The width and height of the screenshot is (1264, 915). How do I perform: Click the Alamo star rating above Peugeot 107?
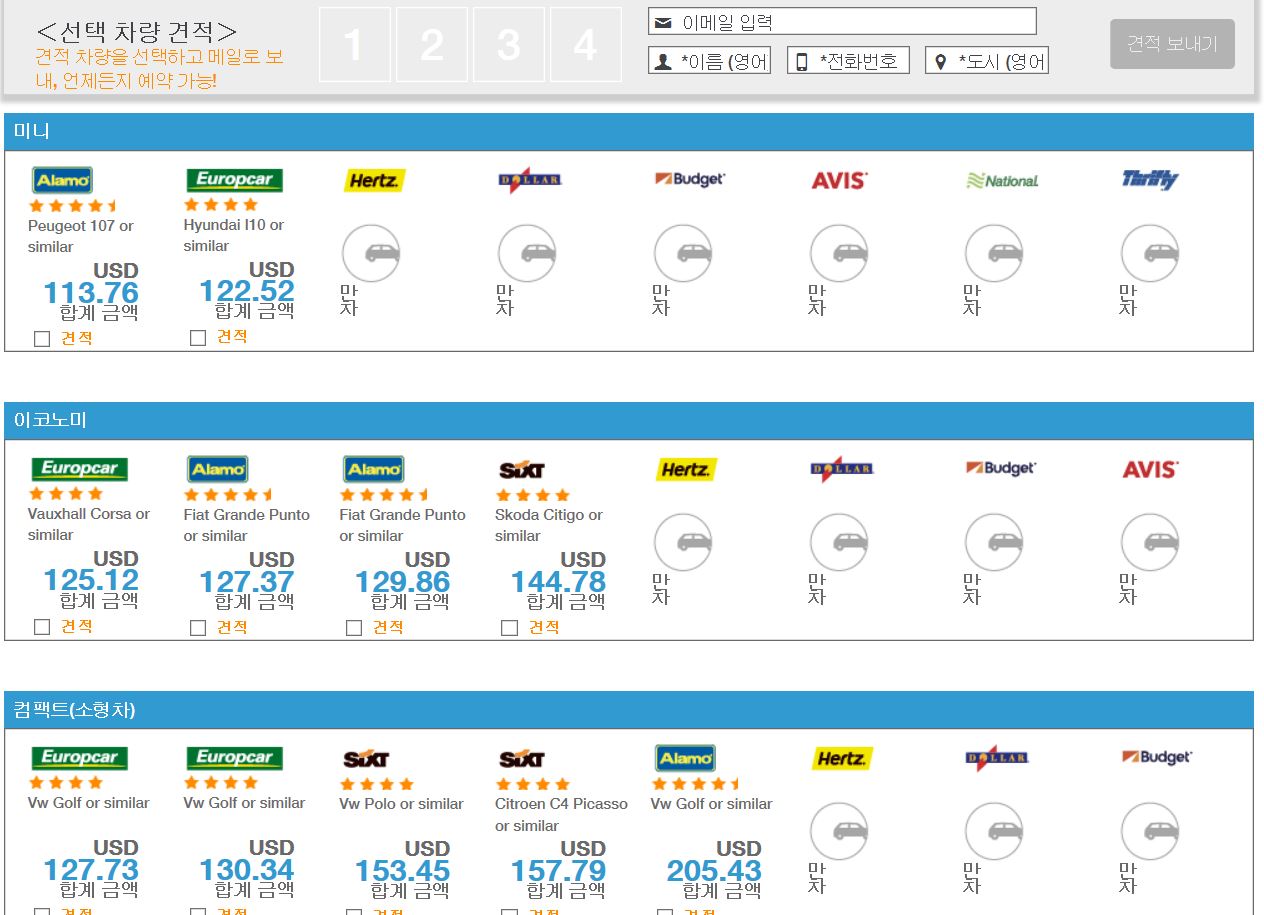coord(75,206)
